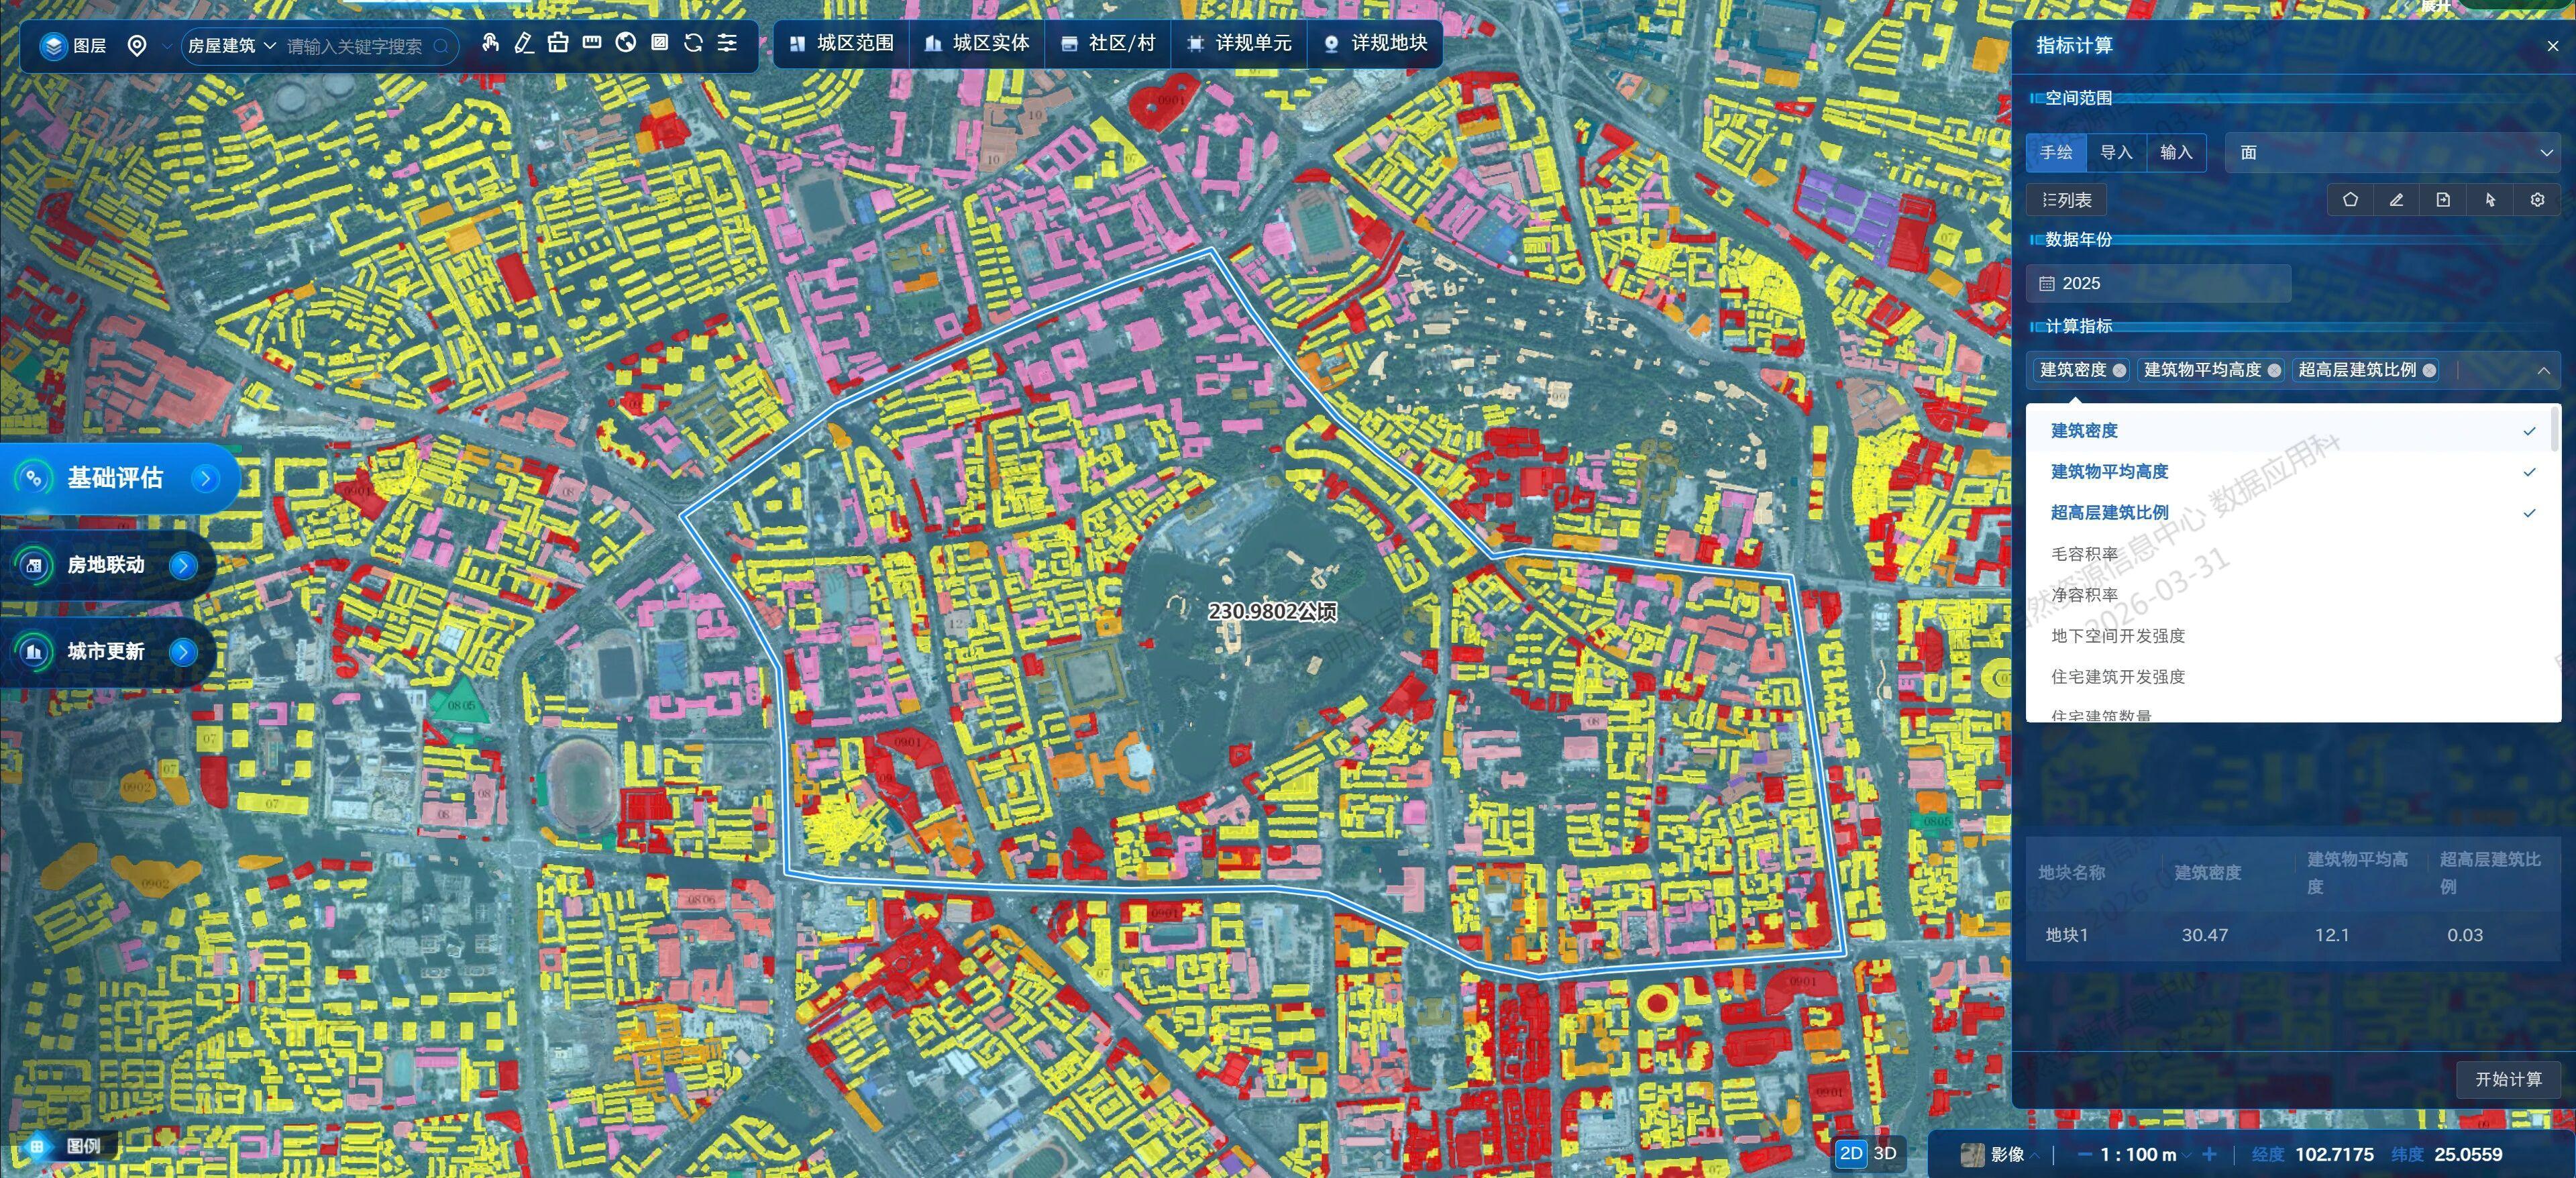Switch to the 导入 tab
Viewport: 2576px width, 1178px height.
[x=2116, y=153]
